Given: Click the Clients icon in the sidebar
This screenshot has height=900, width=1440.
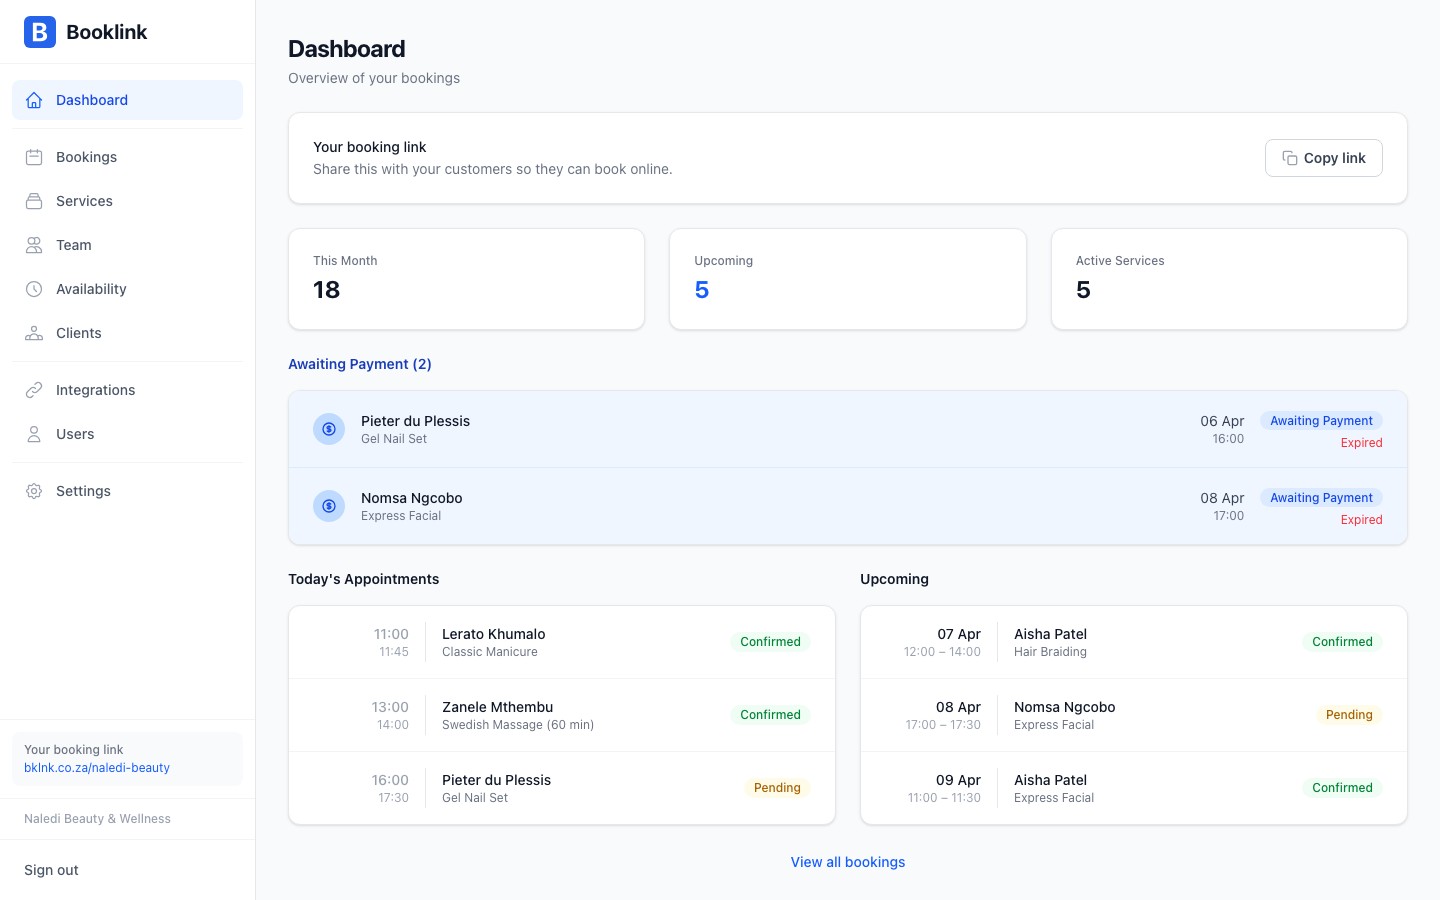Looking at the screenshot, I should pyautogui.click(x=34, y=333).
